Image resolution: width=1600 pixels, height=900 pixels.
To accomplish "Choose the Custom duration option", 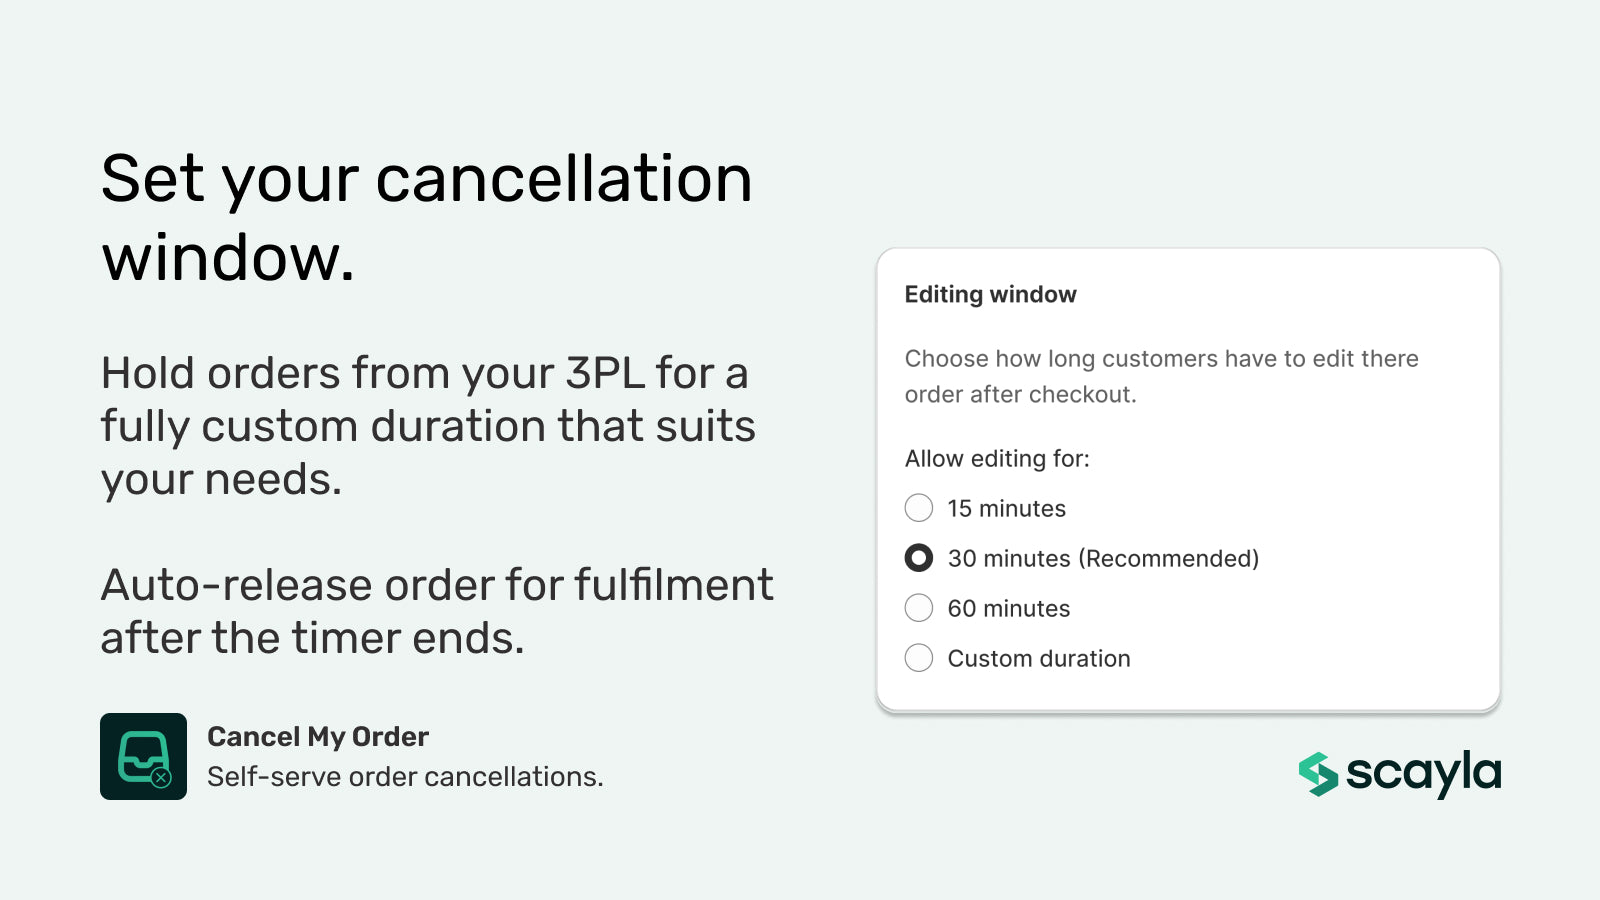I will point(918,658).
